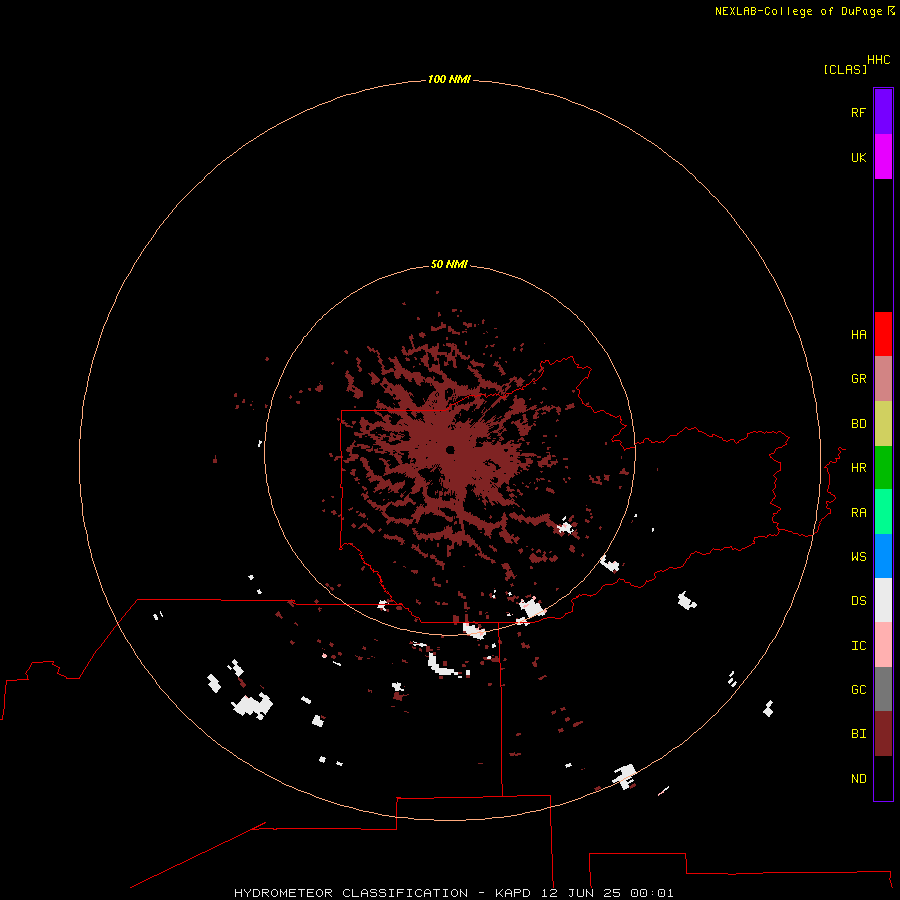Select the BD yellow legend block

point(883,424)
